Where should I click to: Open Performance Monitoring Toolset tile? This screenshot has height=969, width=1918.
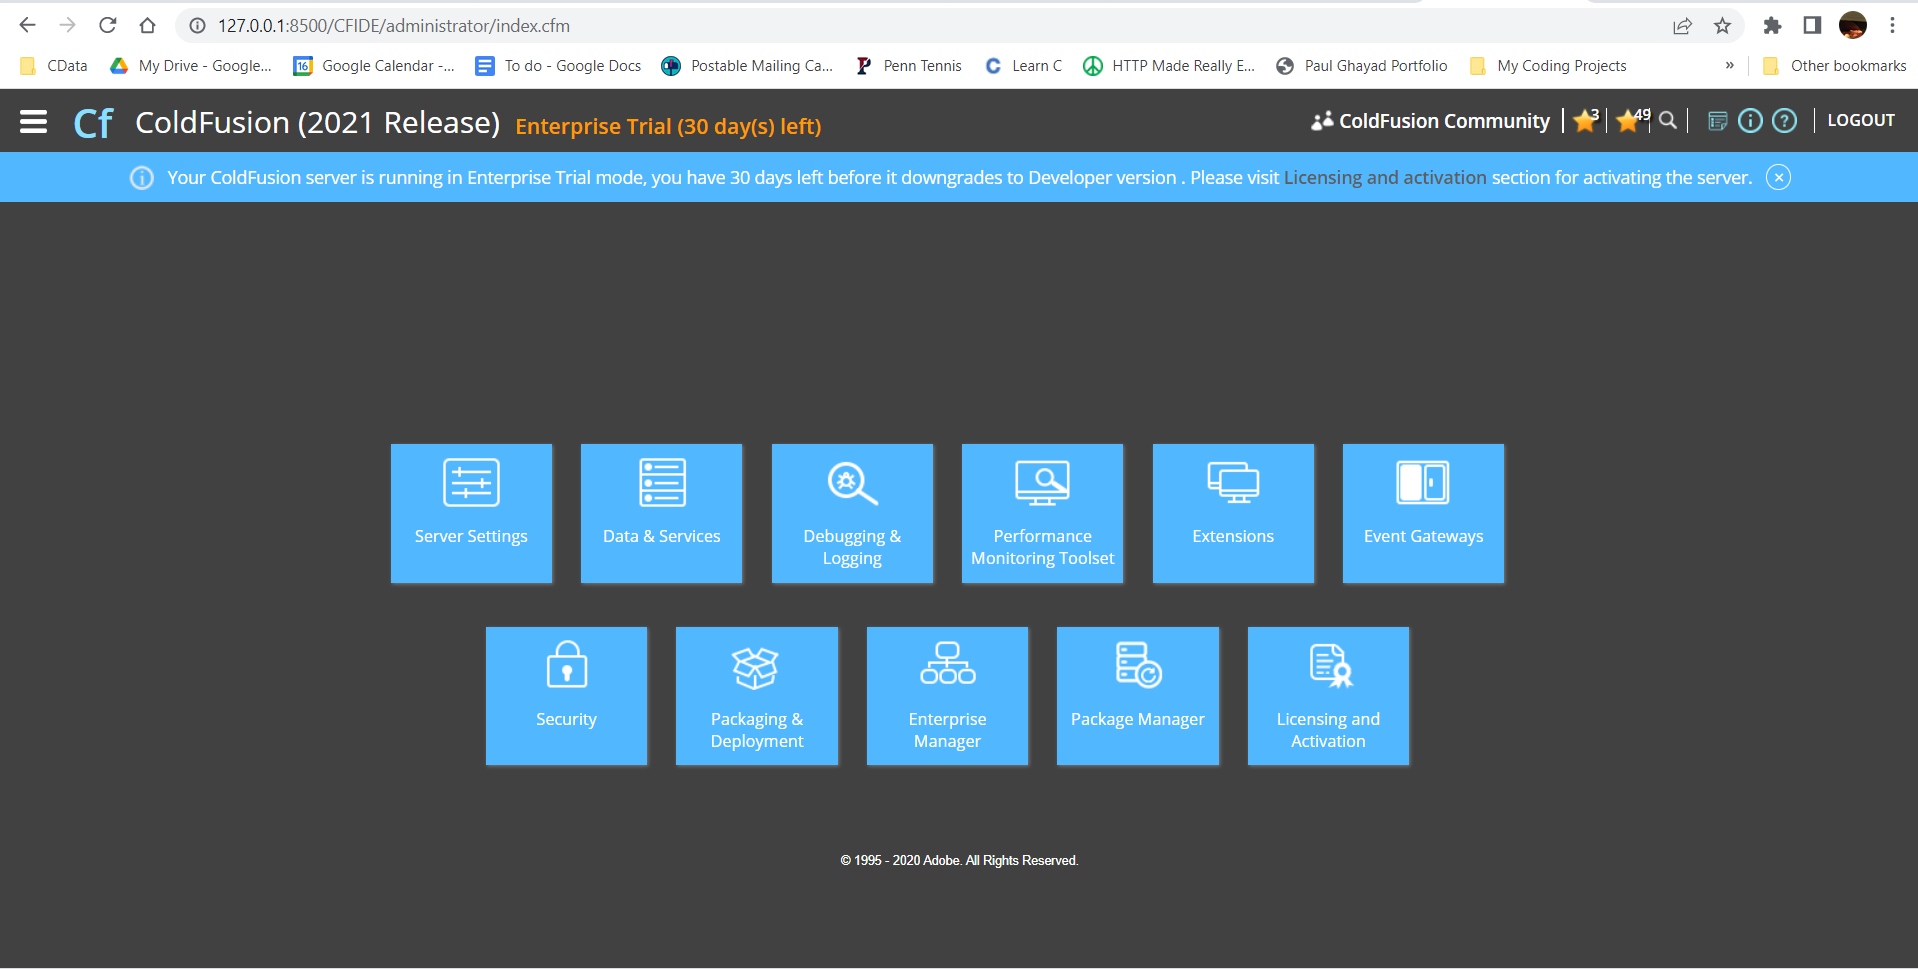point(1042,513)
